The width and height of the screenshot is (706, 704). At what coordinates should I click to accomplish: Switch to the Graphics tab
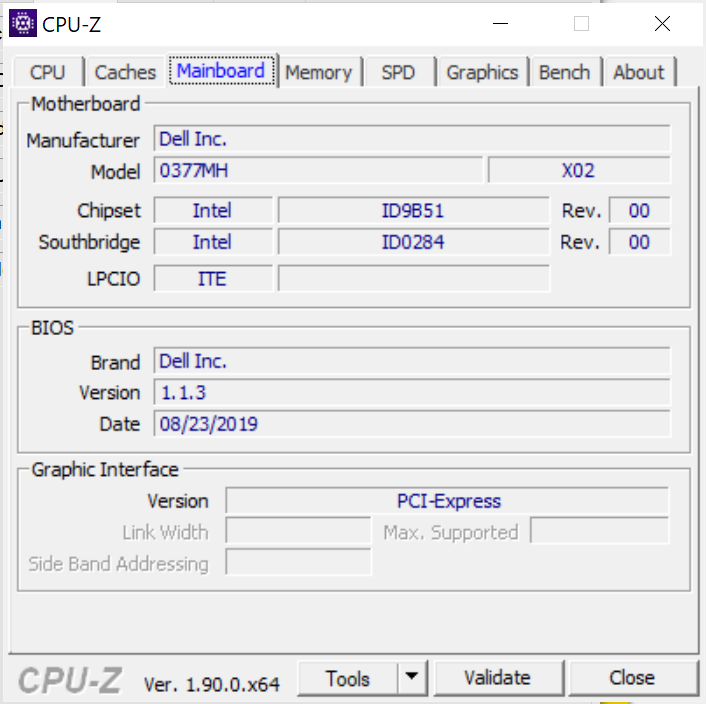(x=482, y=72)
